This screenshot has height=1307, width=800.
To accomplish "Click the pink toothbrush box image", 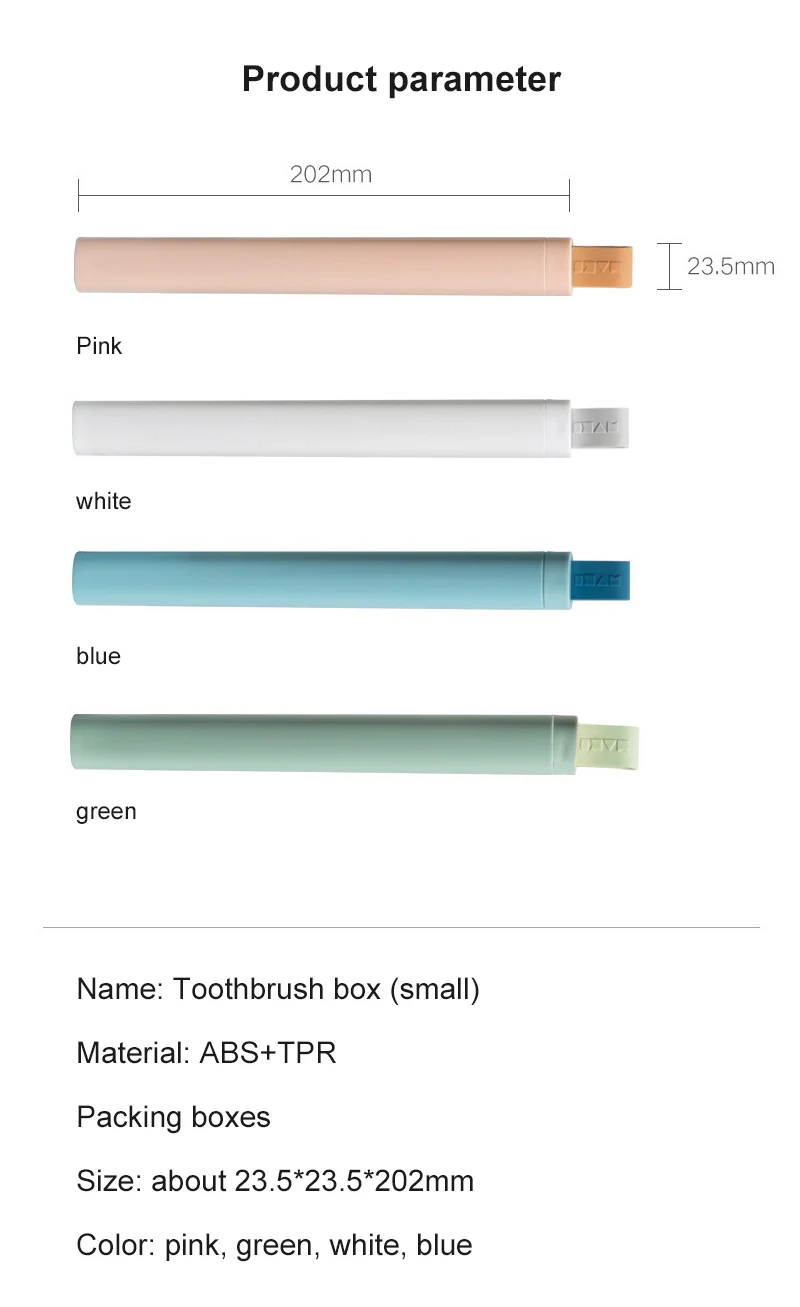I will click(320, 266).
